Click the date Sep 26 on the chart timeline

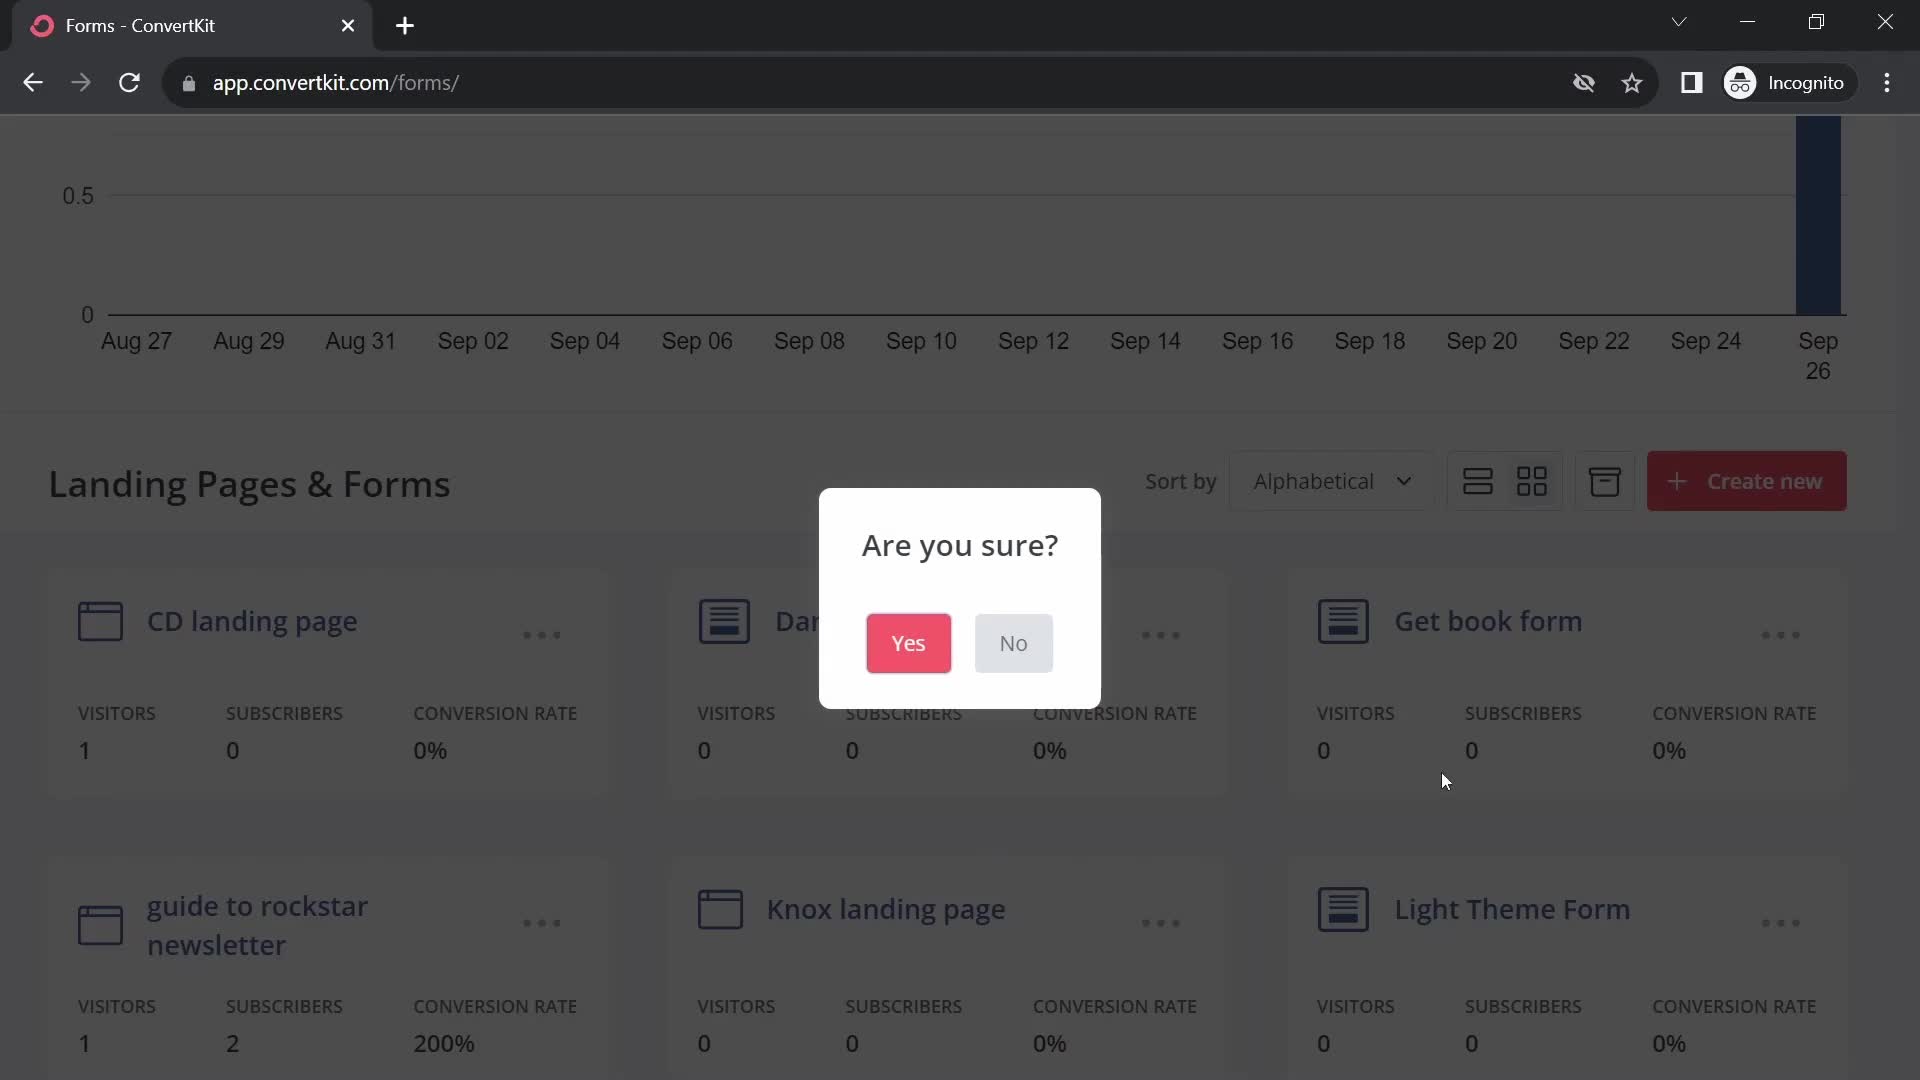click(1818, 356)
